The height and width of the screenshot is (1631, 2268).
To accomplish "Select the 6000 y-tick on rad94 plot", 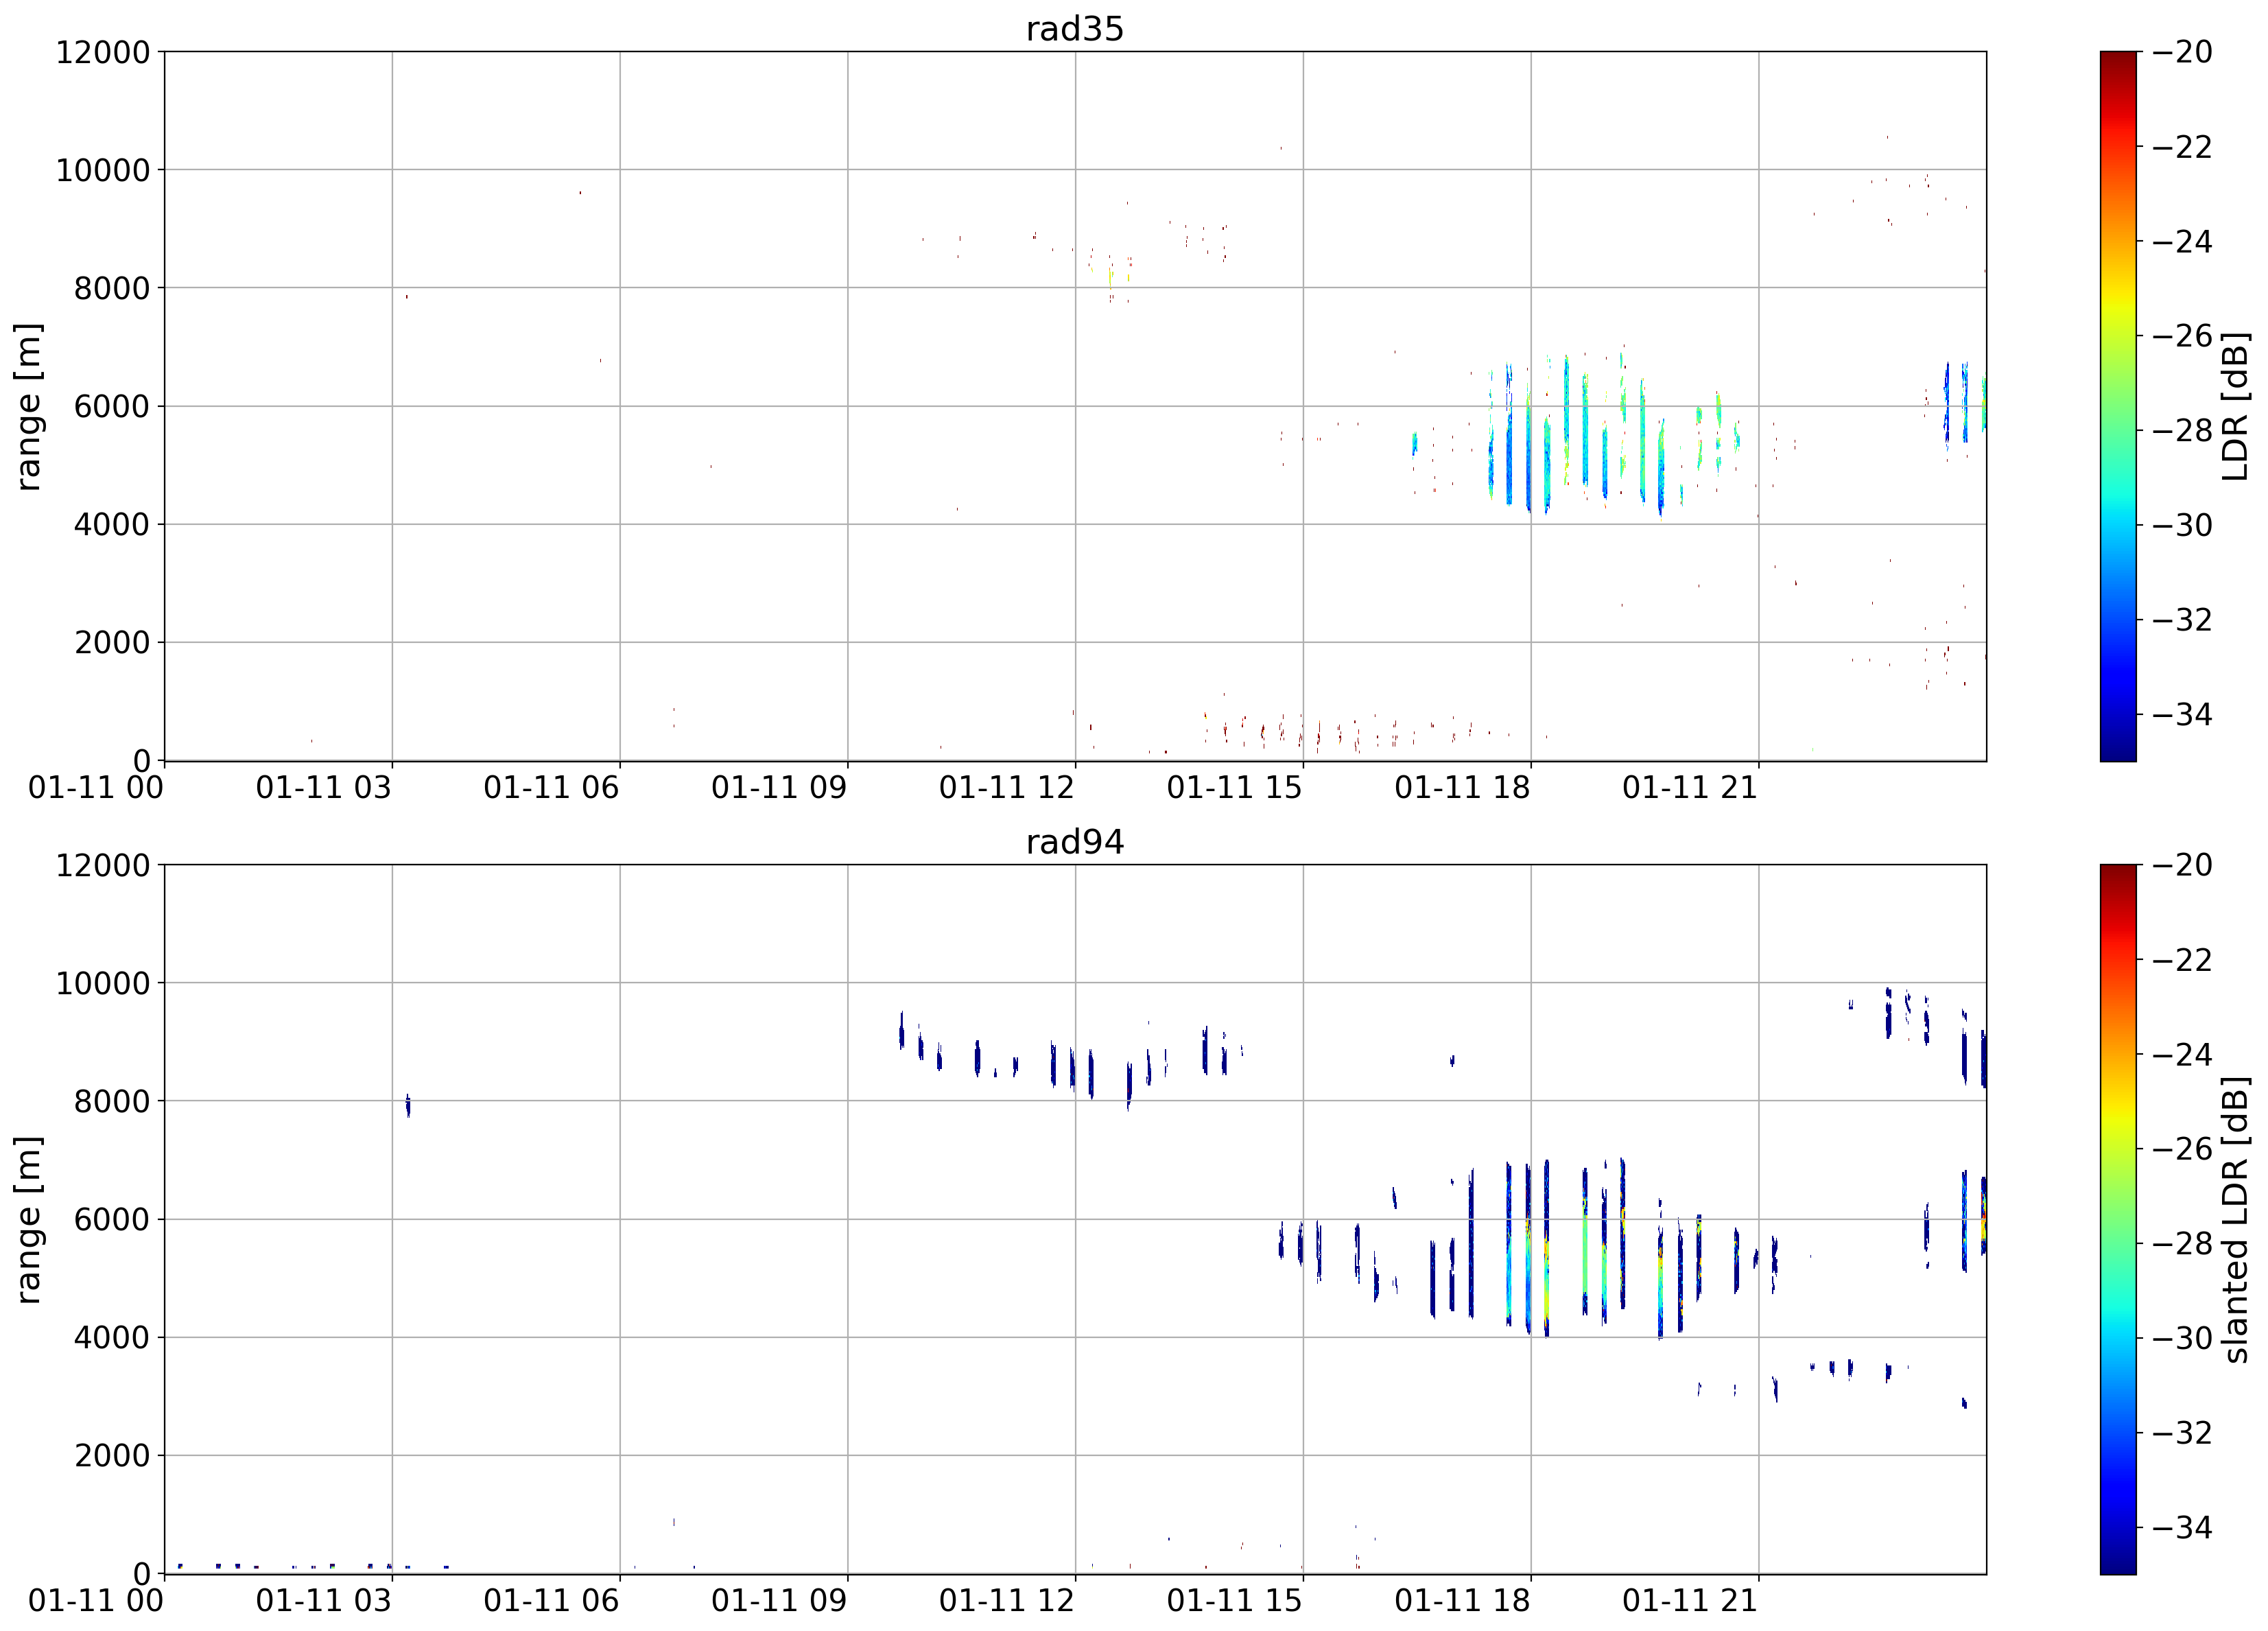I will [x=112, y=1219].
